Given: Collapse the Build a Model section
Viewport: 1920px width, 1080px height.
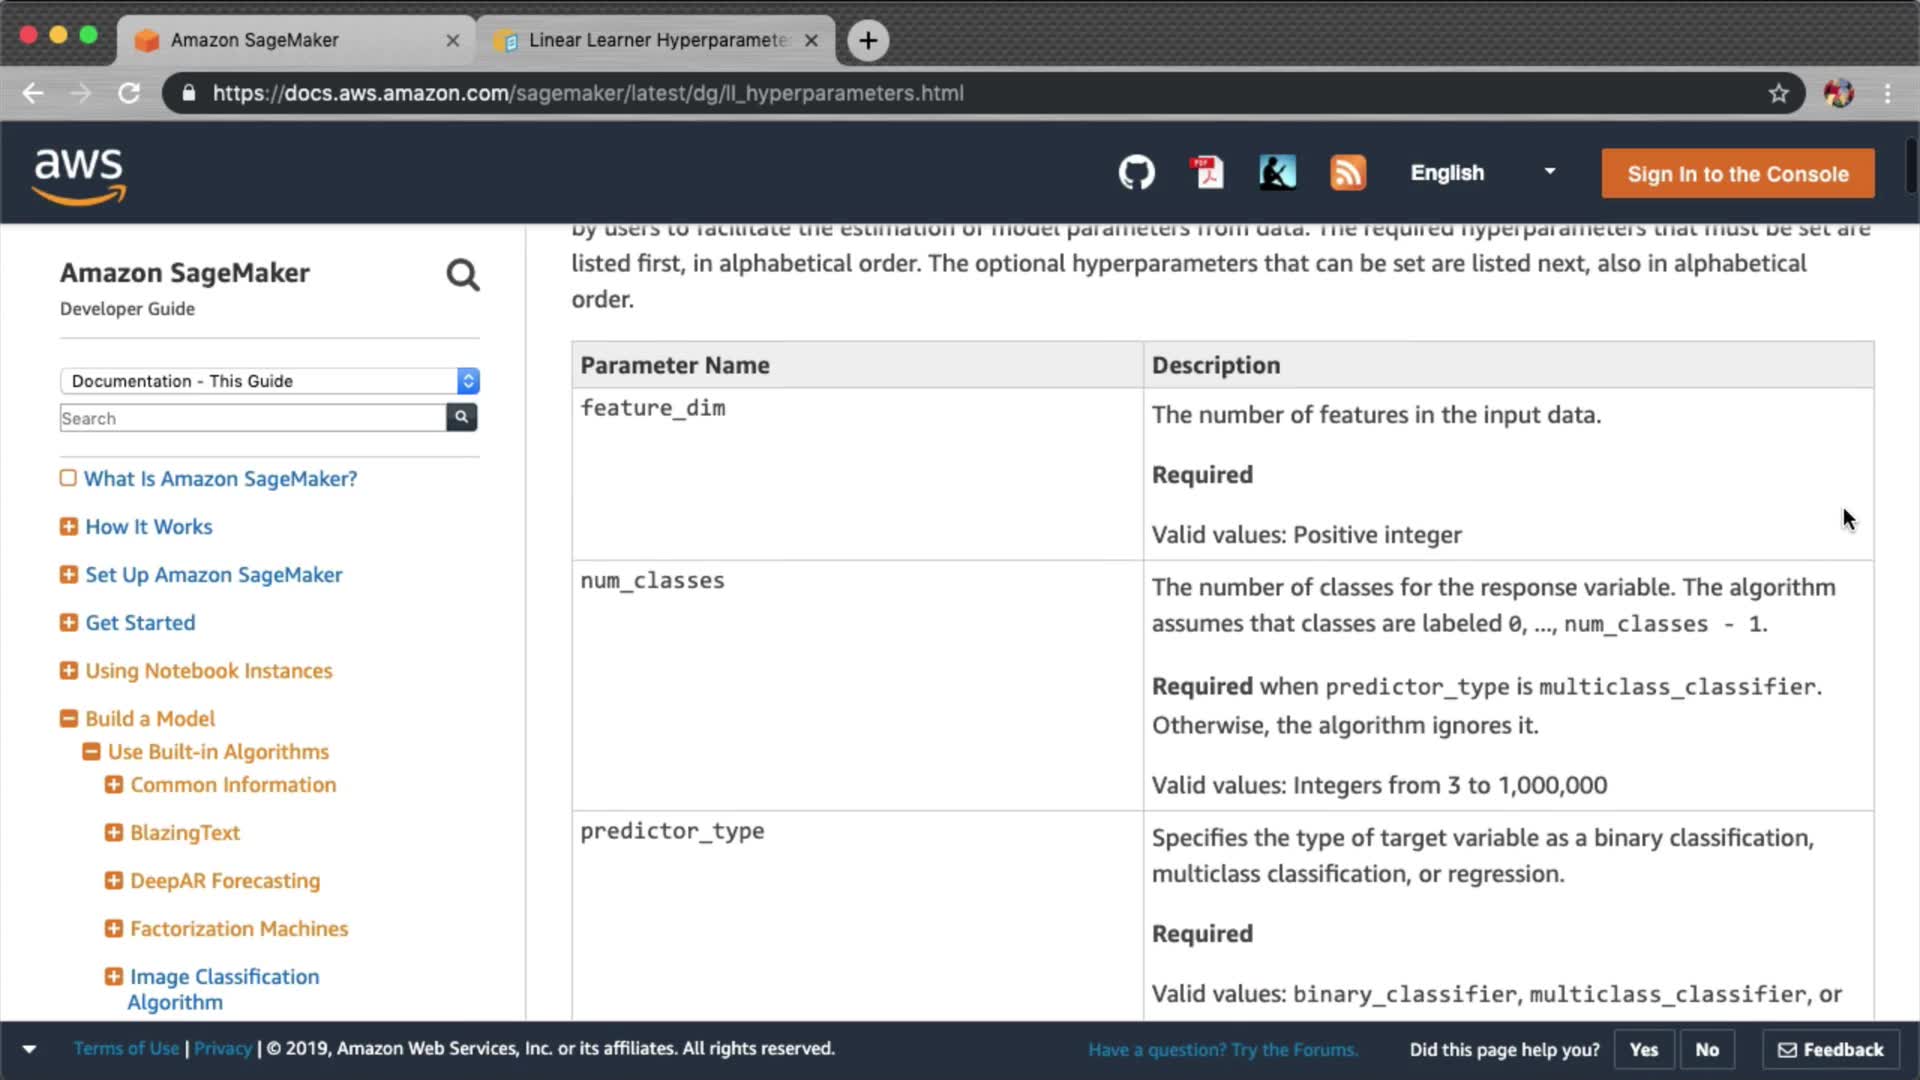Looking at the screenshot, I should click(69, 719).
